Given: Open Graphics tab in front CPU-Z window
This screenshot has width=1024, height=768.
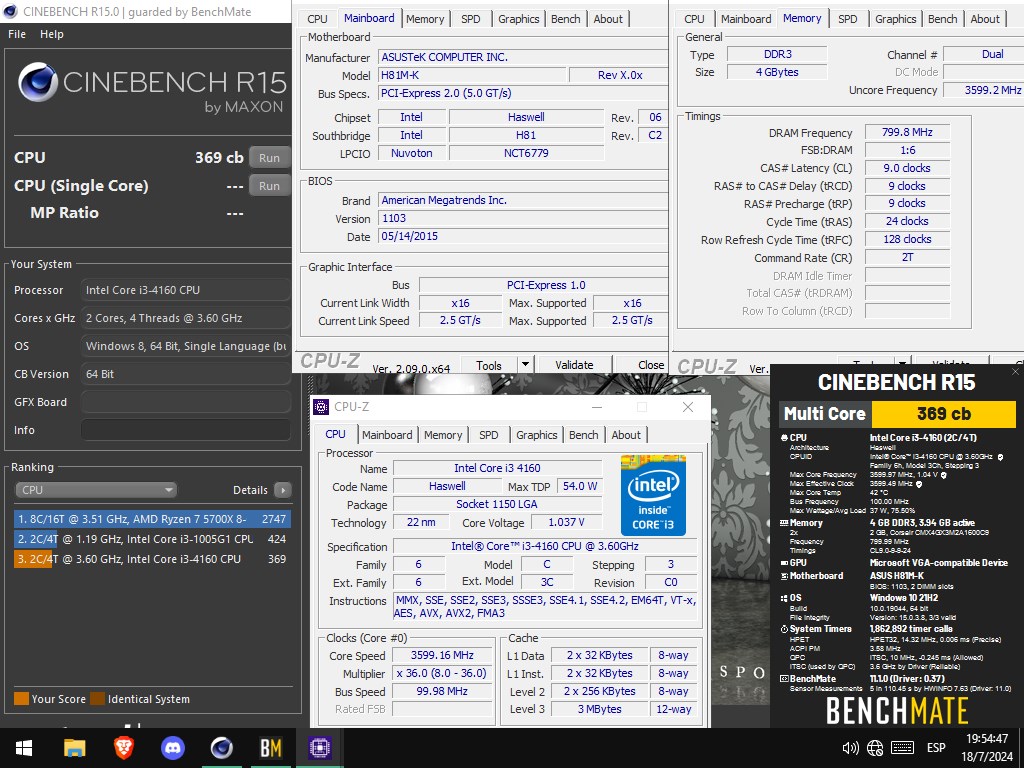Looking at the screenshot, I should 537,435.
